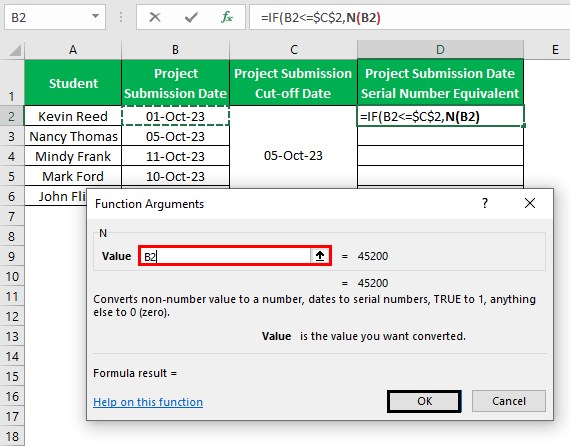
Task: Click the formula bar options dots
Action: tap(121, 17)
